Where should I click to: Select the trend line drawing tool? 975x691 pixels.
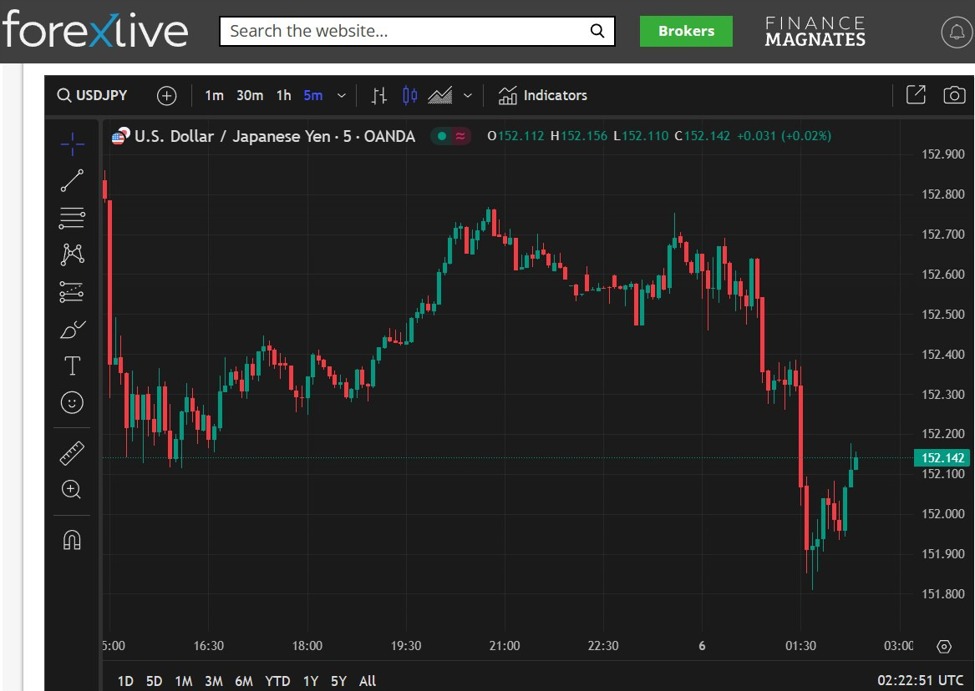72,181
